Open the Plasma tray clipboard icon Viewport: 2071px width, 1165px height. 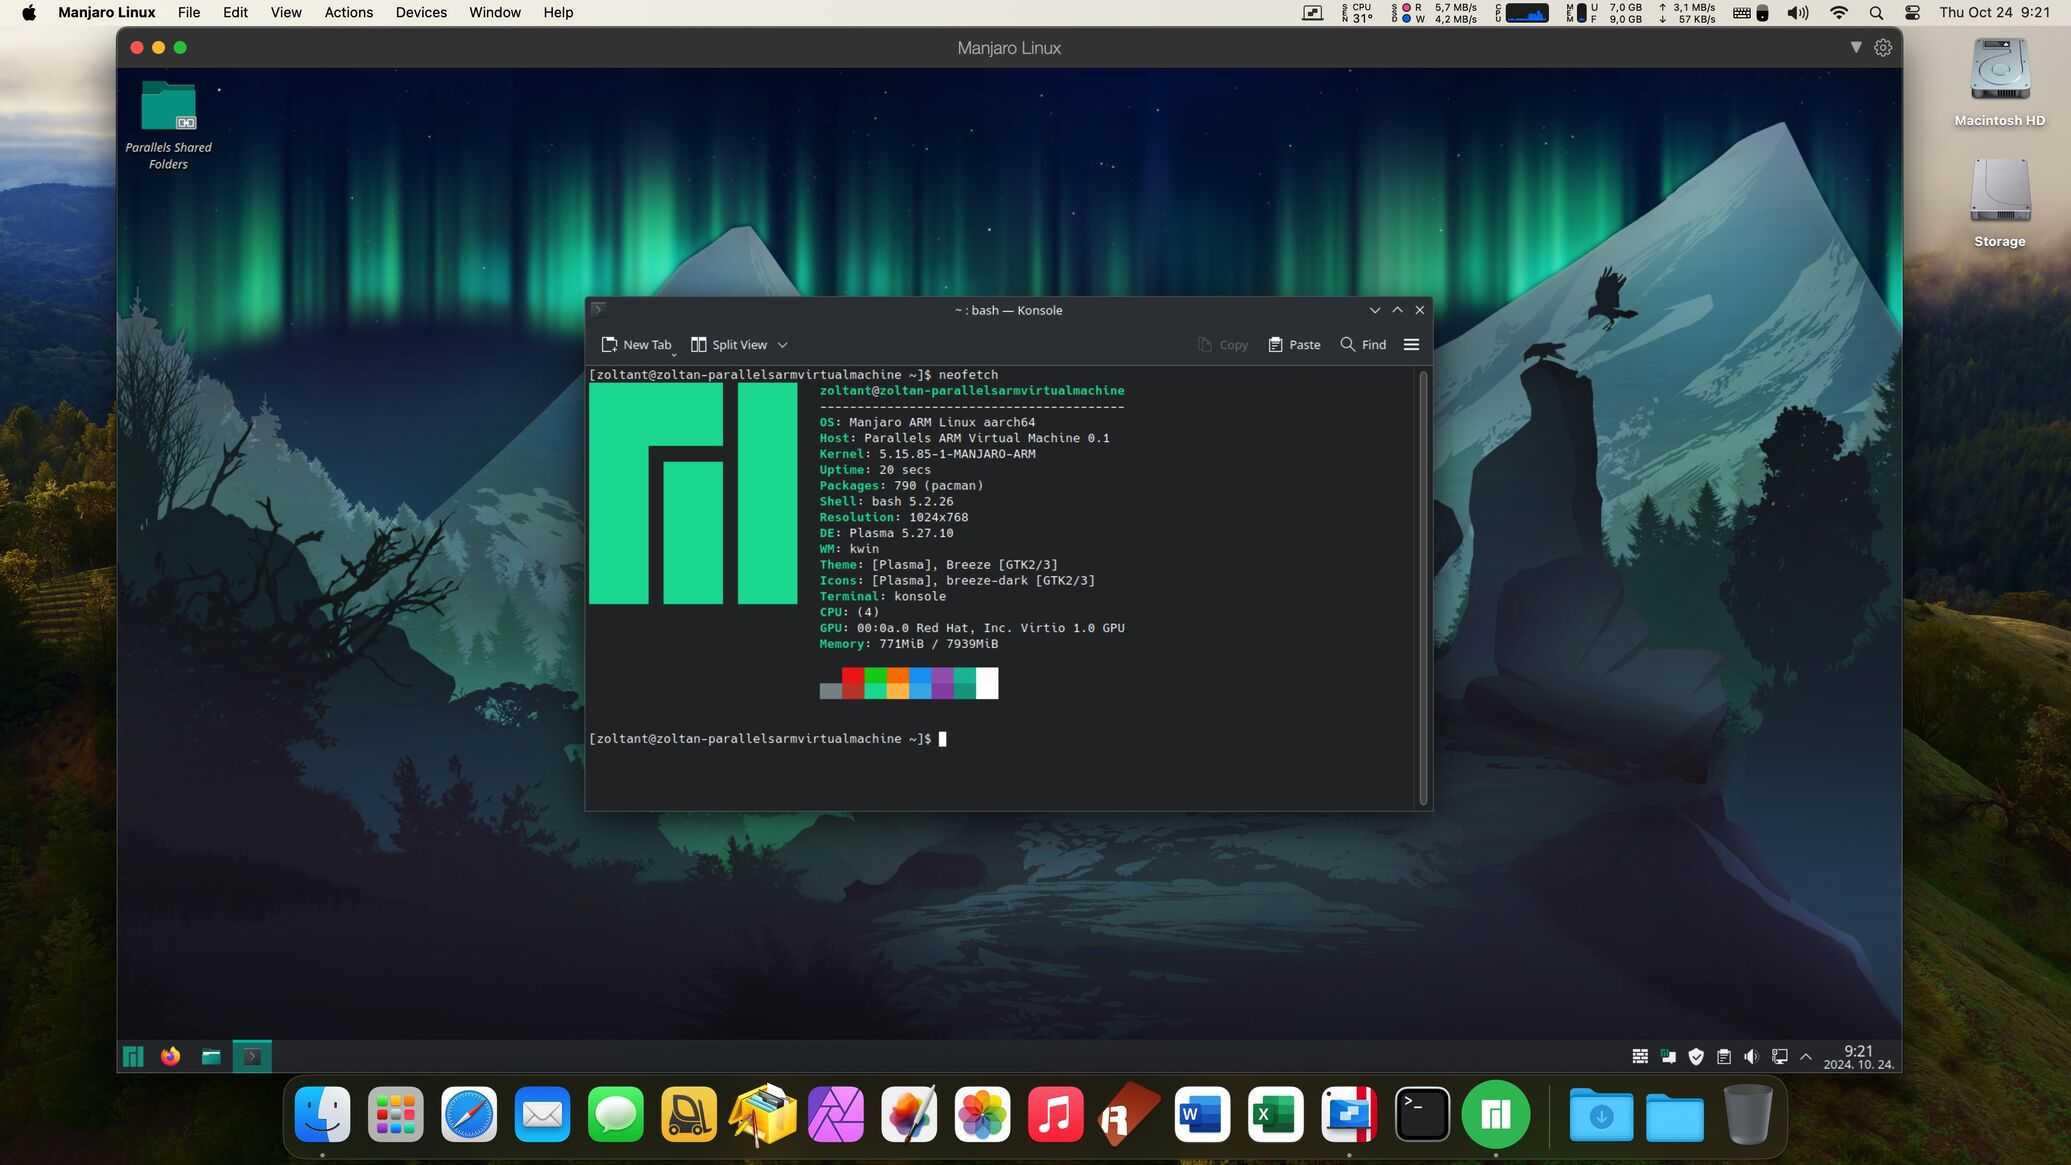[1724, 1056]
